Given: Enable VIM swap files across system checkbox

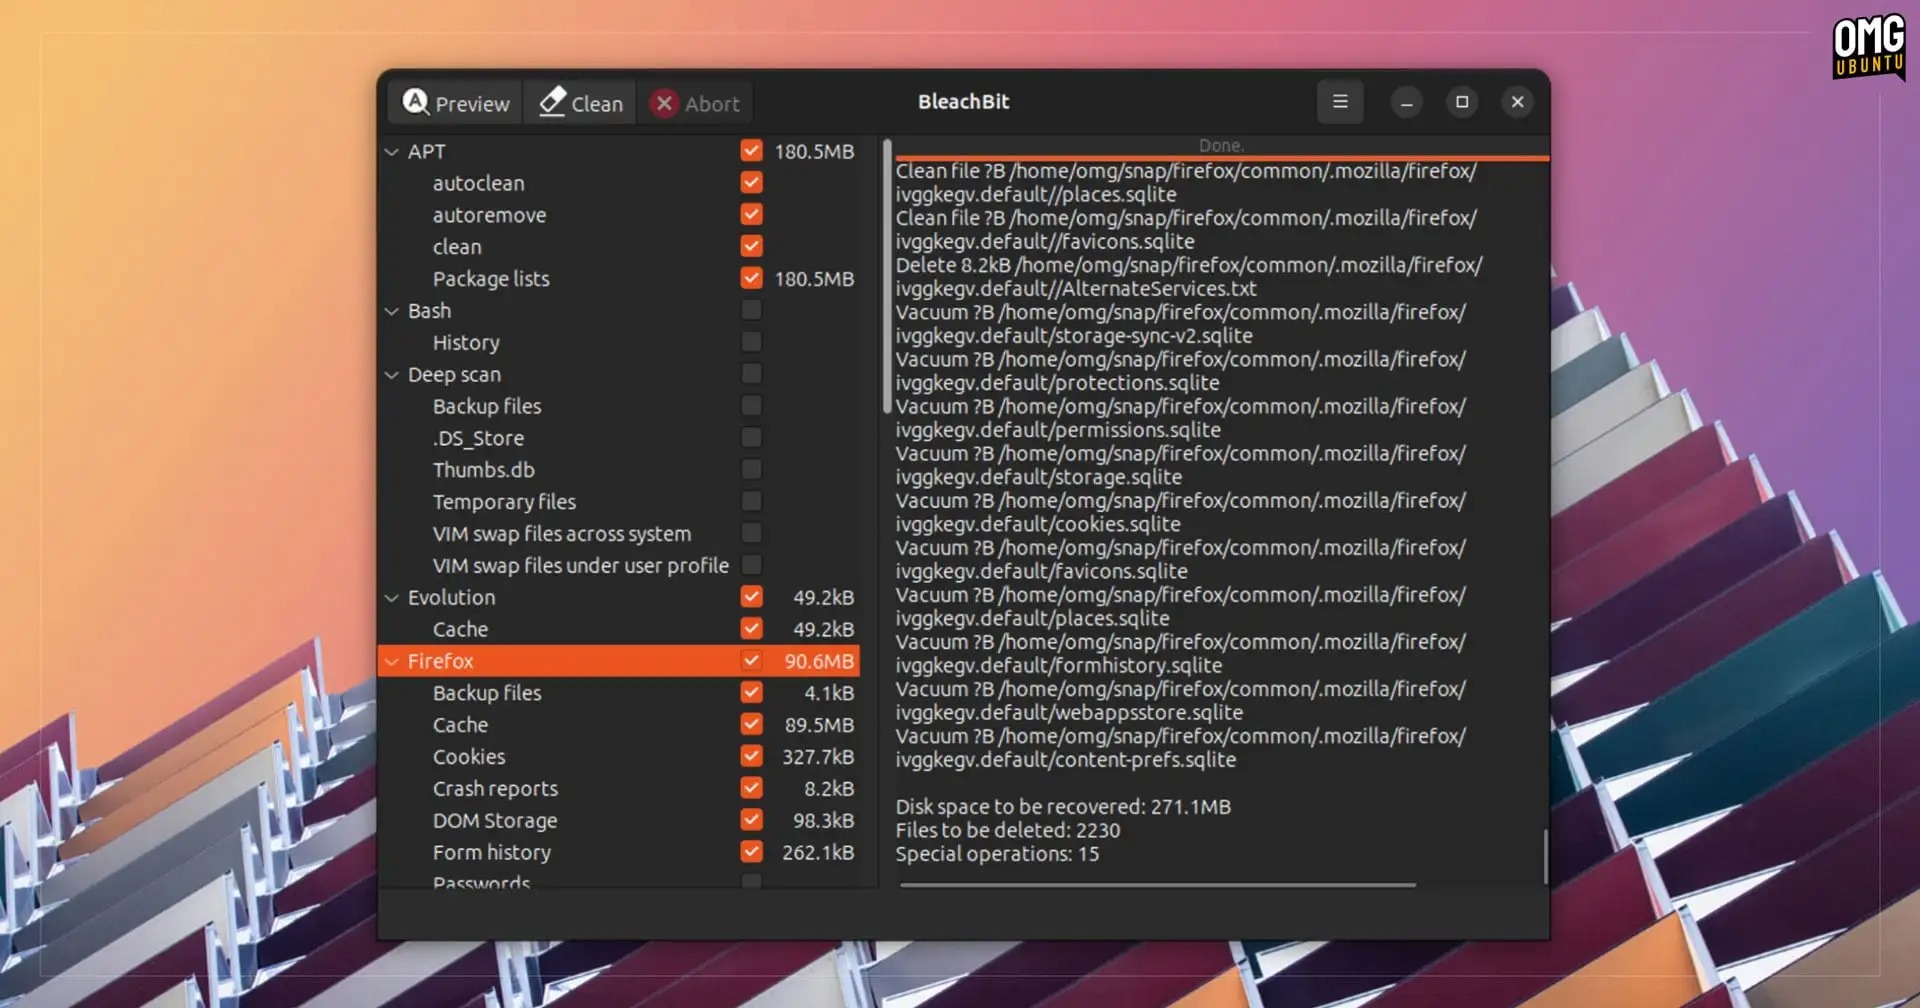Looking at the screenshot, I should 751,533.
